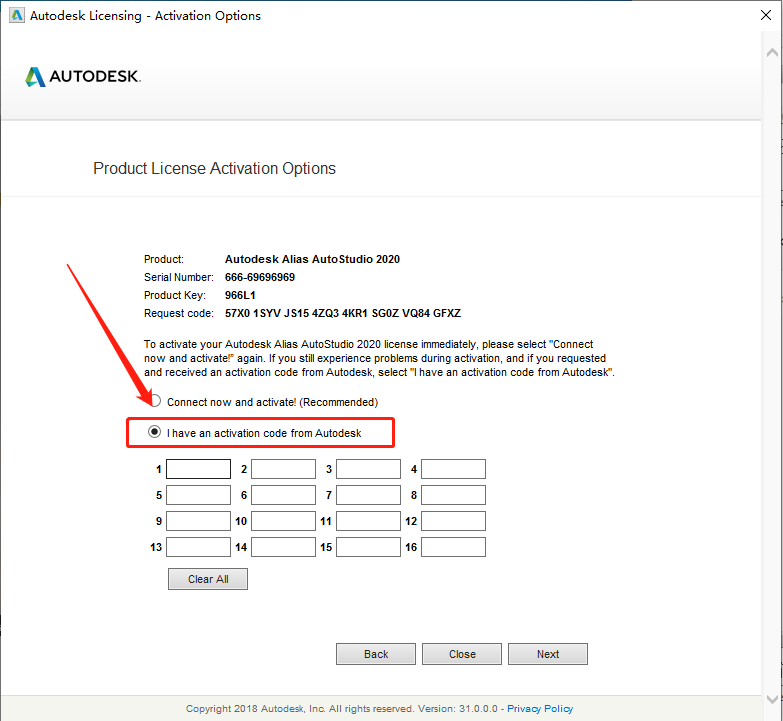Image resolution: width=783 pixels, height=721 pixels.
Task: Click the Autodesk title bar app icon
Action: [x=16, y=15]
